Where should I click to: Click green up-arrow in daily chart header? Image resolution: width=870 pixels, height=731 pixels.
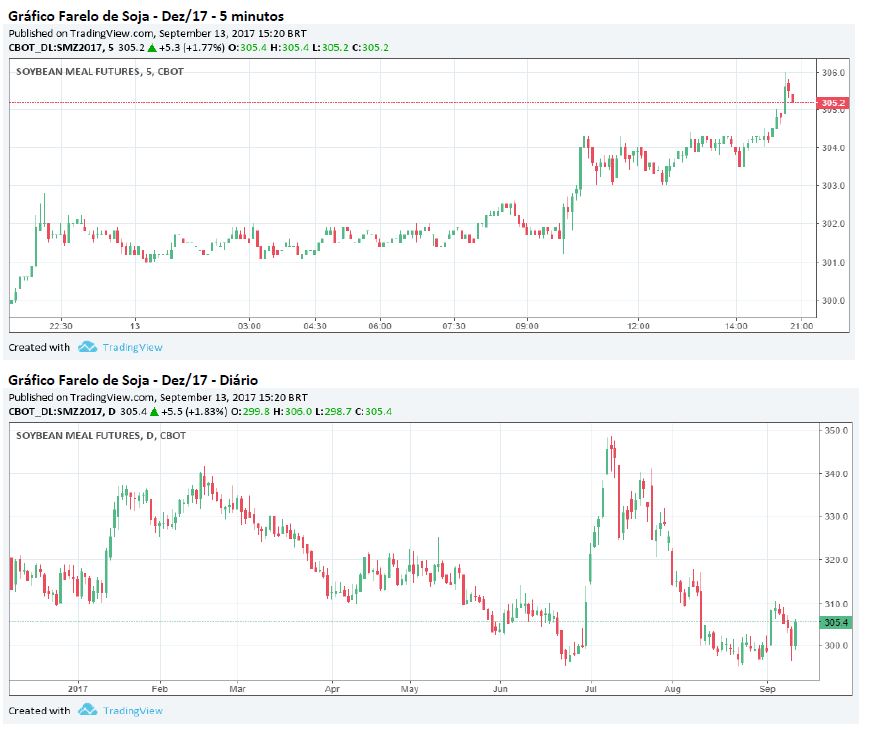155,411
